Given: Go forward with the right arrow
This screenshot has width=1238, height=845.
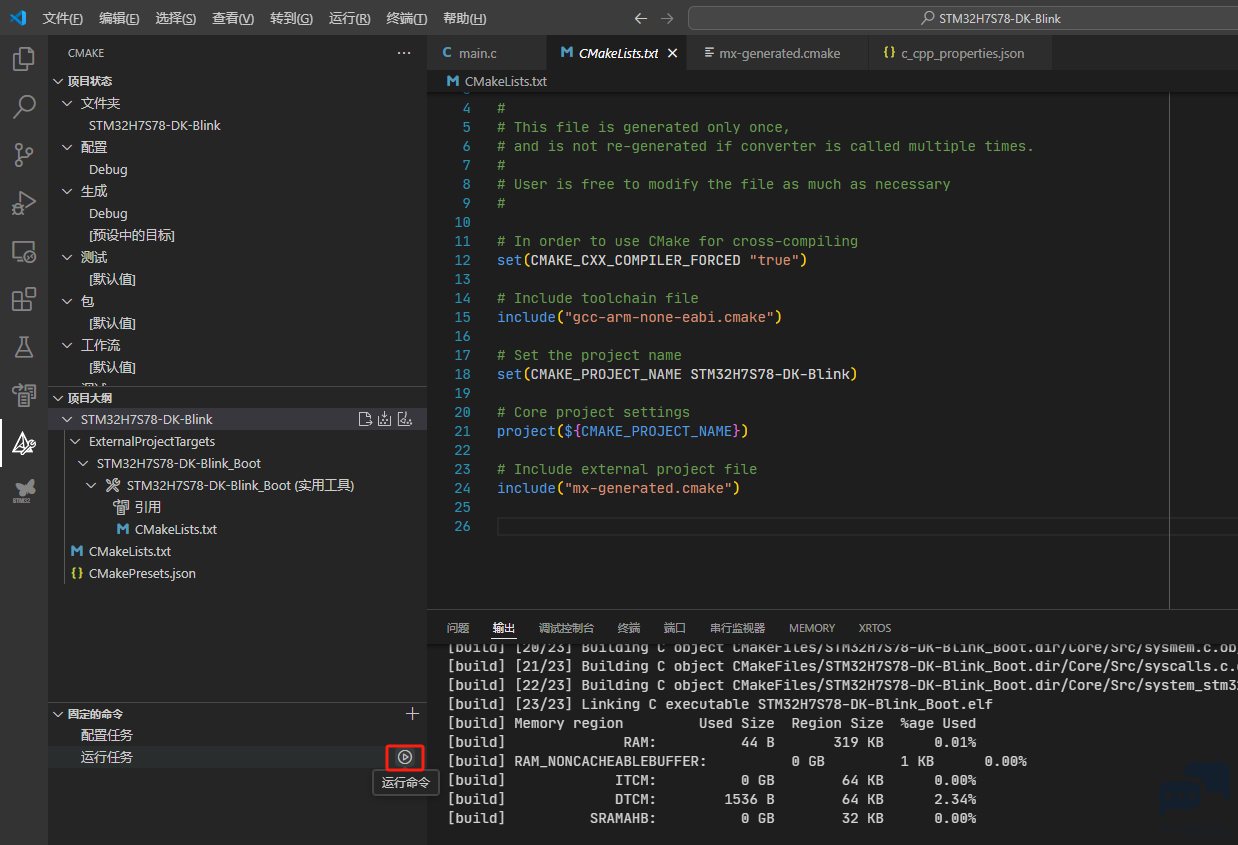Looking at the screenshot, I should [668, 18].
